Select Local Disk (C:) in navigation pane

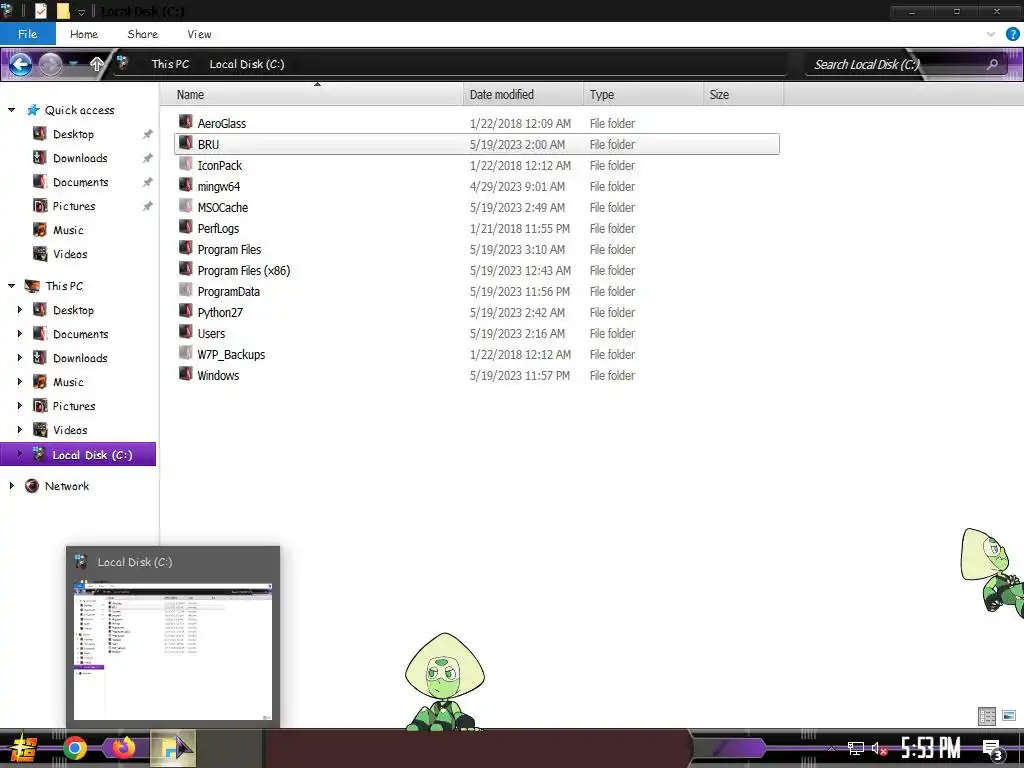[78, 455]
